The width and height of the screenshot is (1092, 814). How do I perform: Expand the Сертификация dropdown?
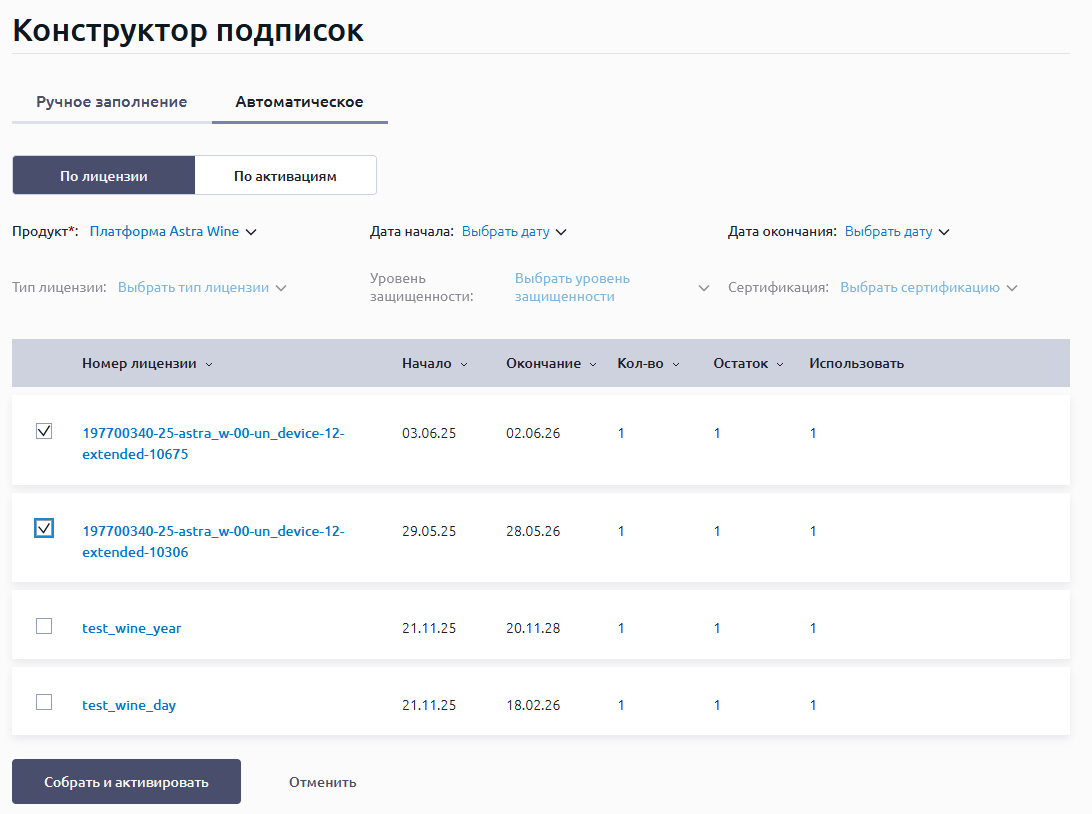click(928, 288)
